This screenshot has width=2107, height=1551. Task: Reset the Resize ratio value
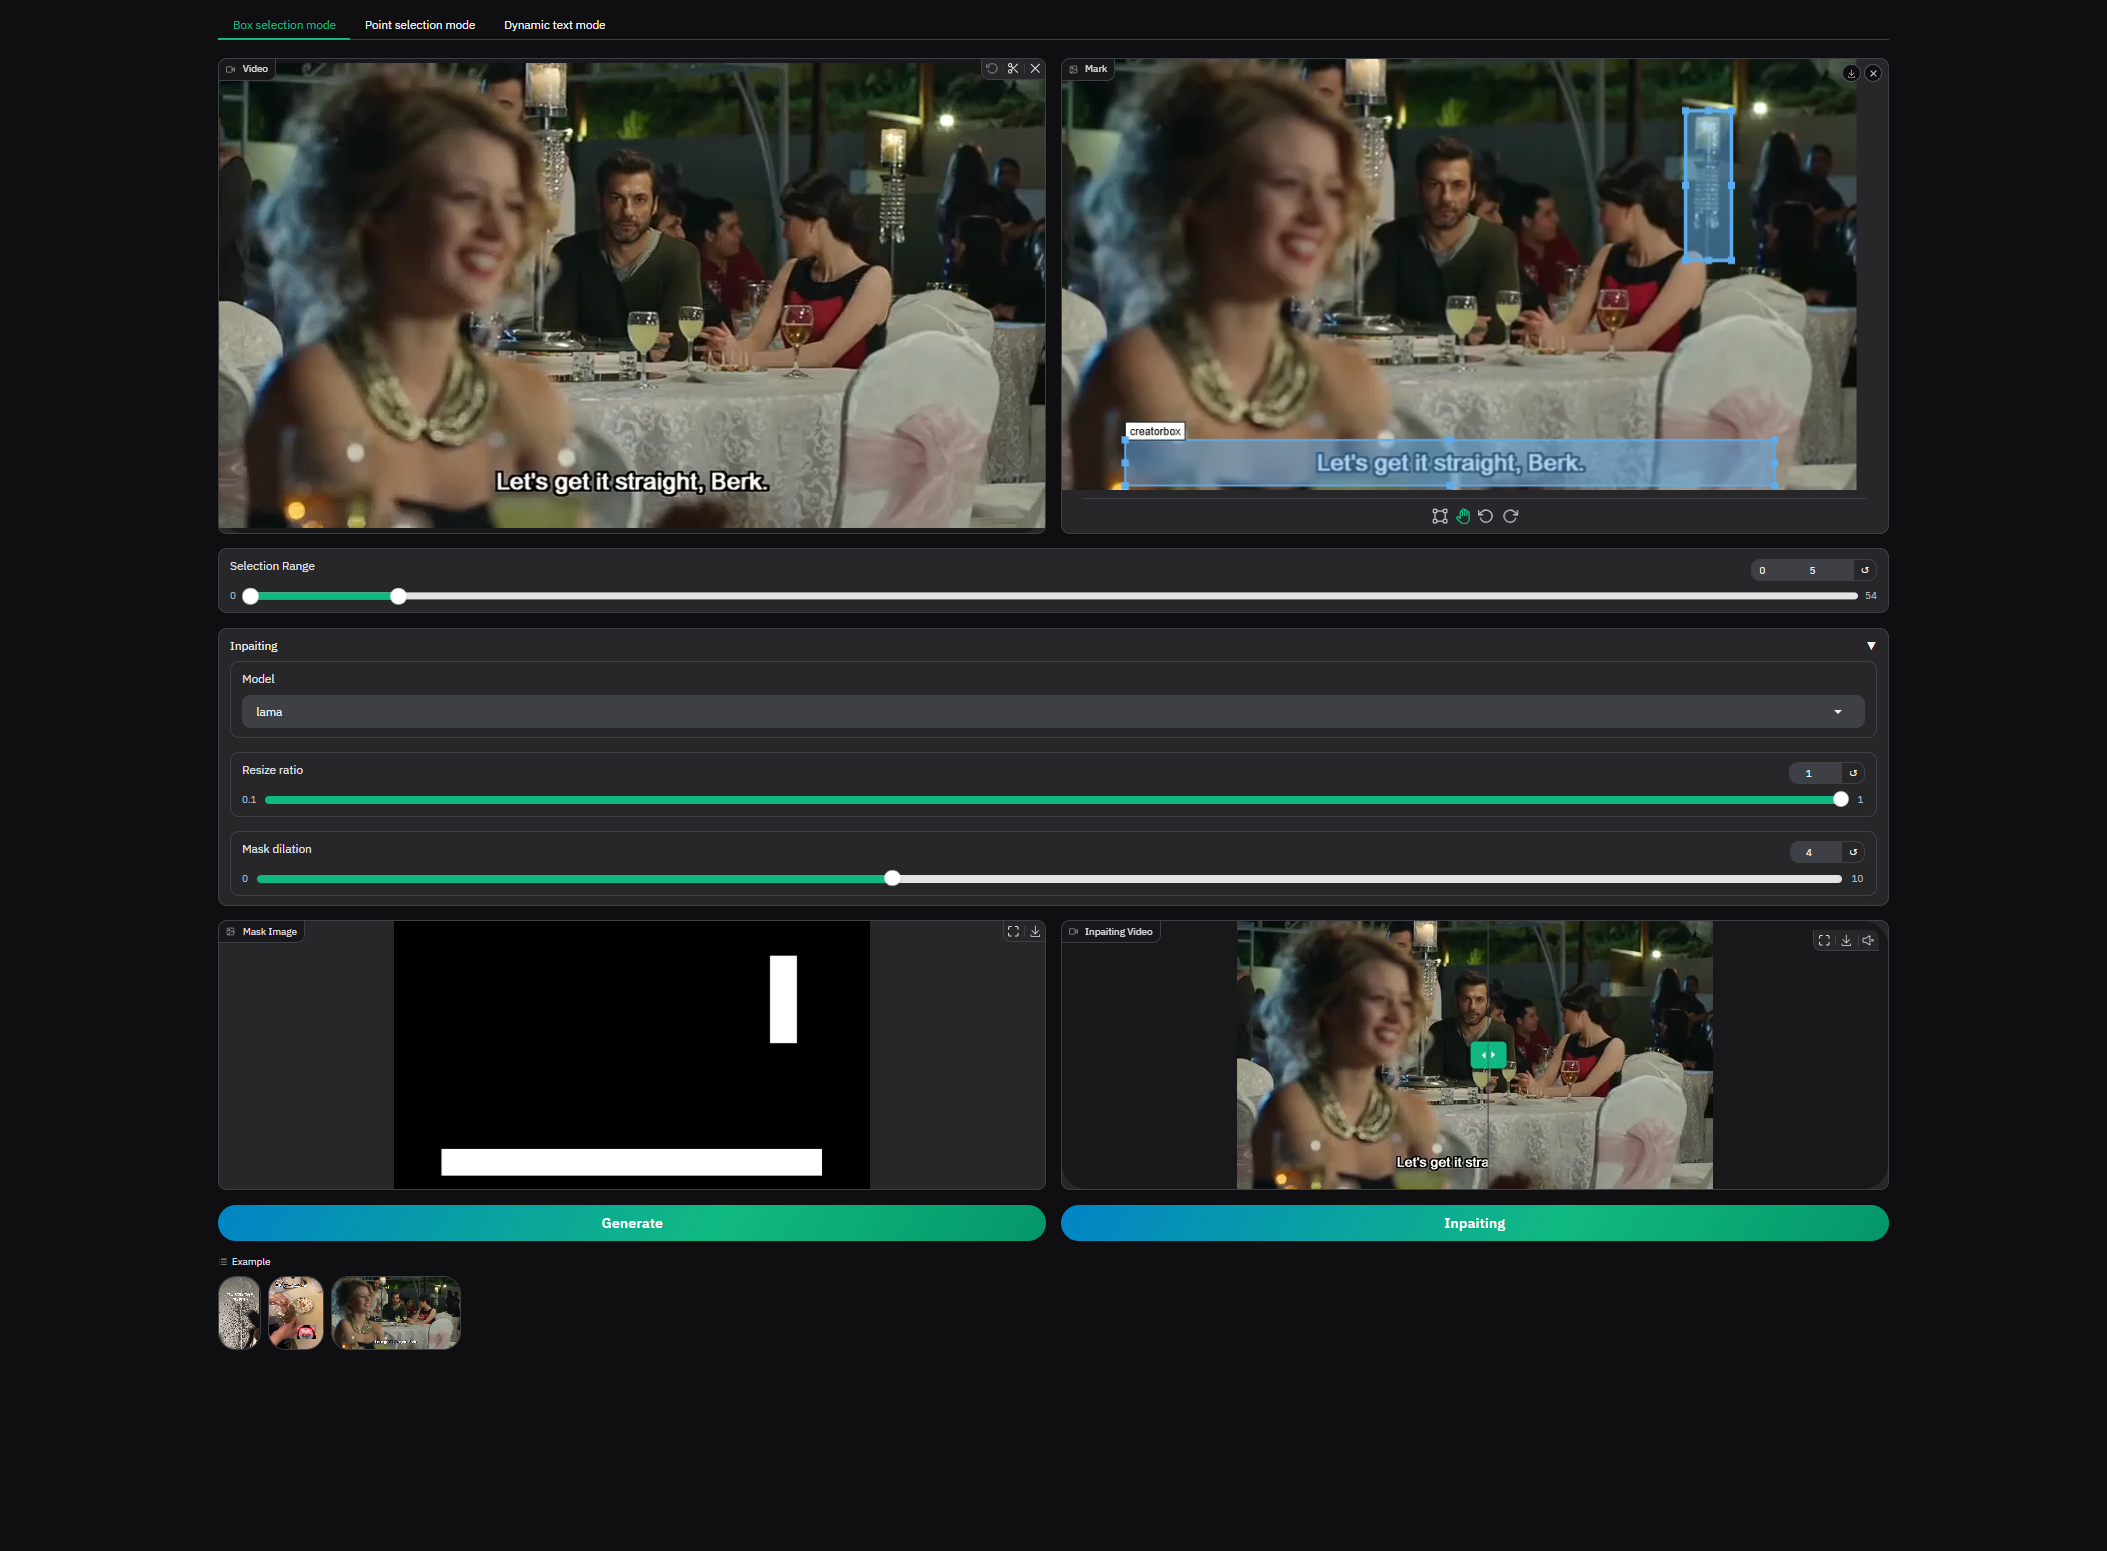click(x=1853, y=773)
